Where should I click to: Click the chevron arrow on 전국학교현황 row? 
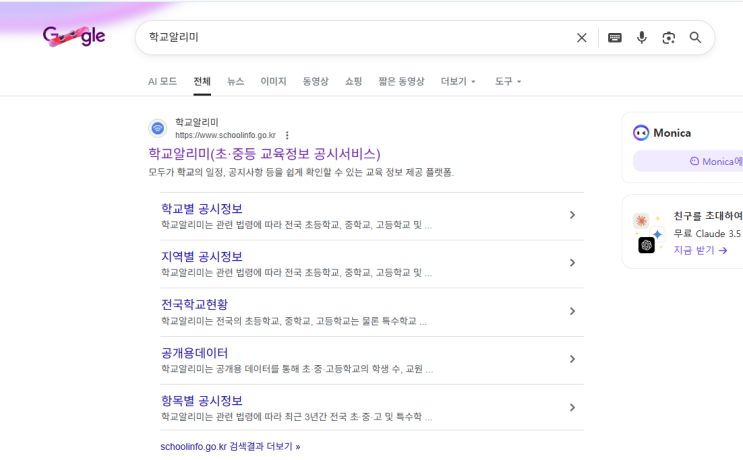click(572, 311)
